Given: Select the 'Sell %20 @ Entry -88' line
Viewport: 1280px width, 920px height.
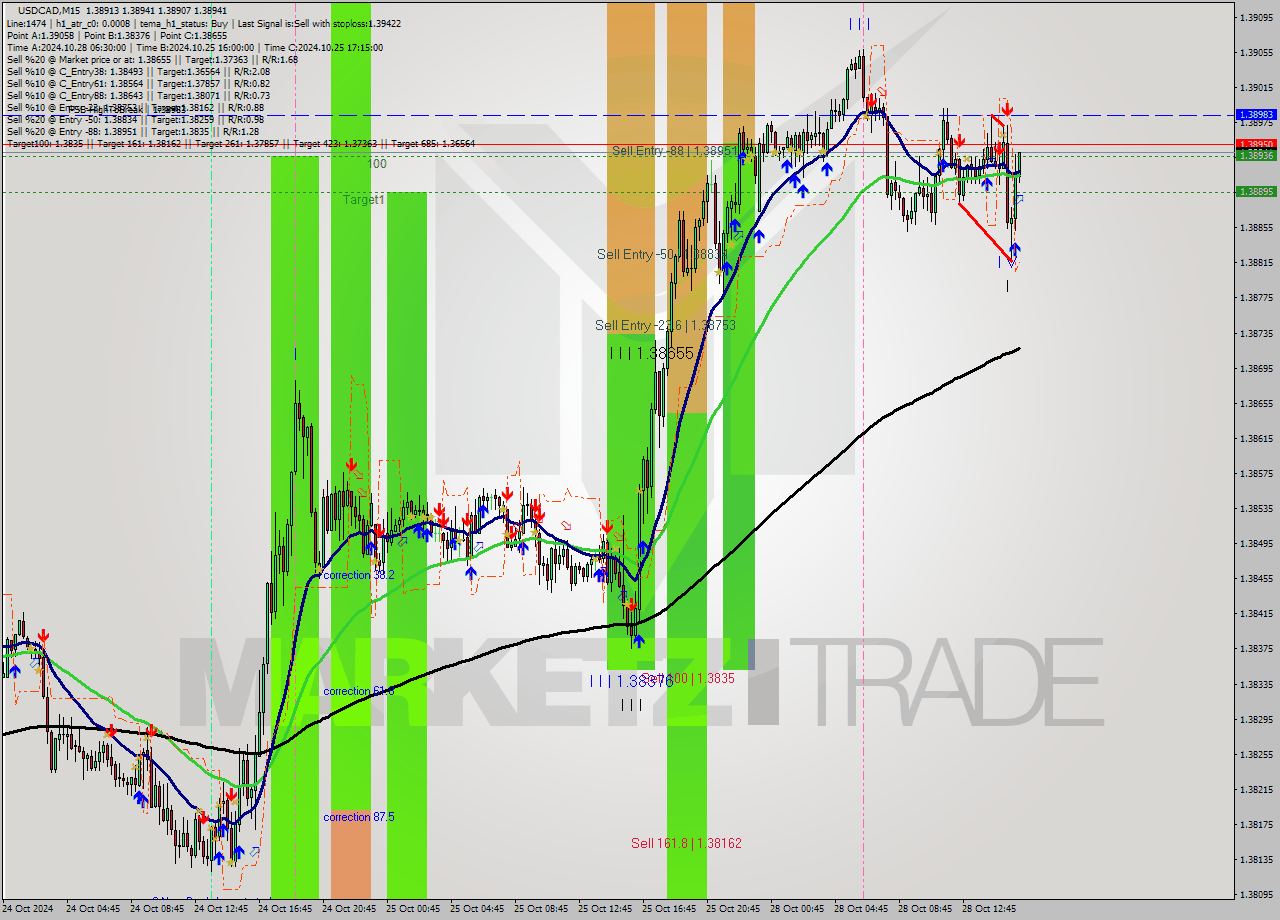Looking at the screenshot, I should [132, 131].
